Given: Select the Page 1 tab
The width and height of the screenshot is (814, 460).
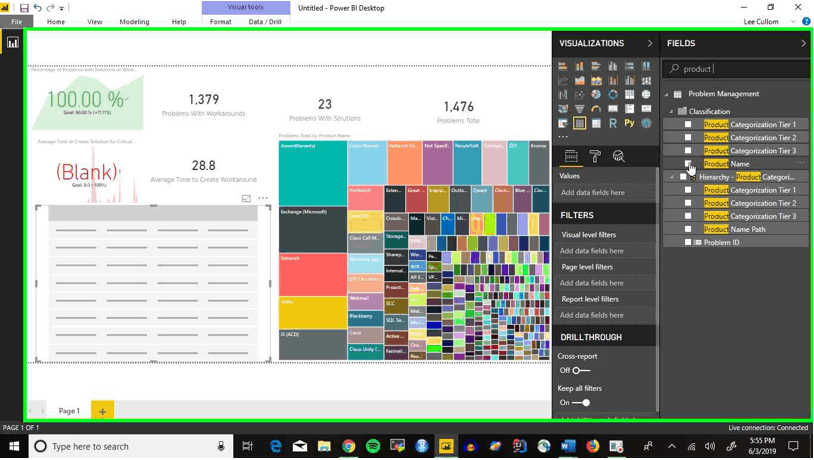Looking at the screenshot, I should (69, 411).
